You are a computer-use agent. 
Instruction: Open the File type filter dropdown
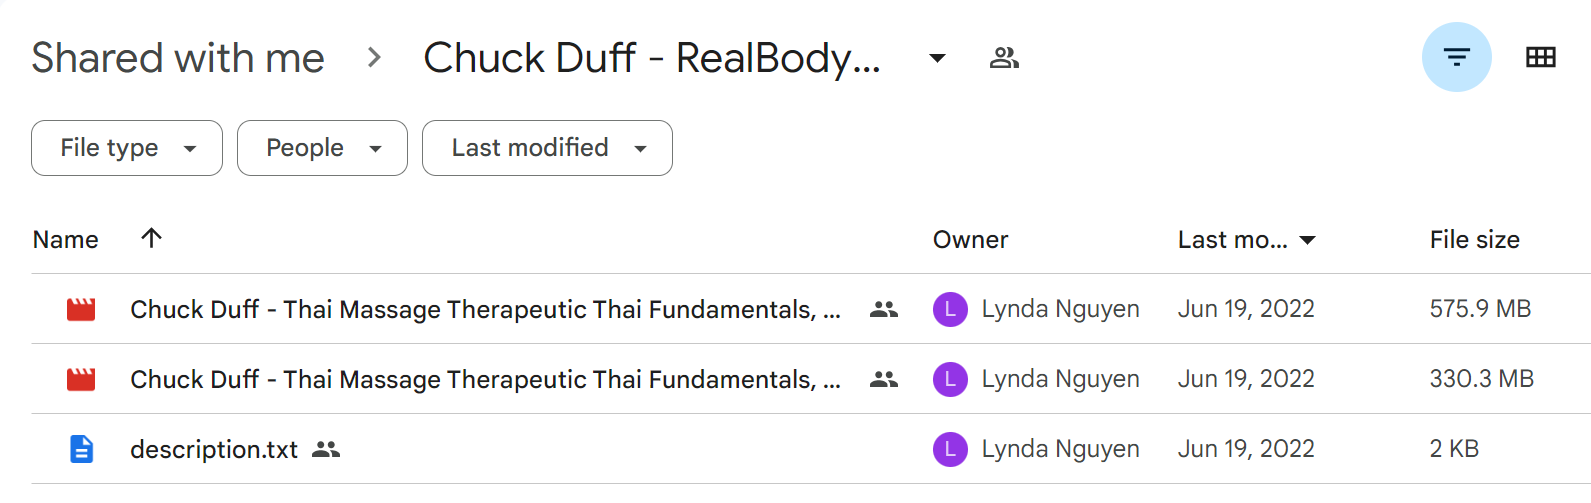tap(127, 148)
